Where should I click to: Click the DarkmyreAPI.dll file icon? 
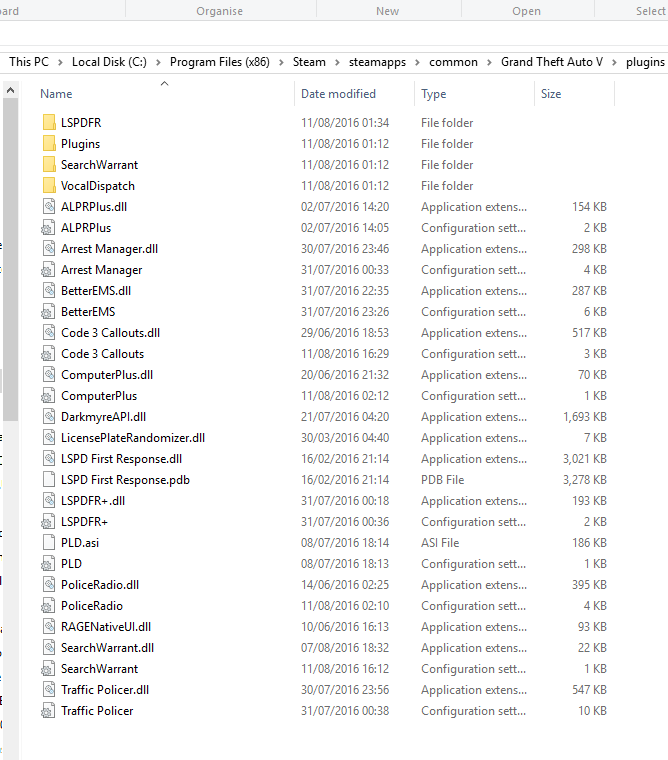point(49,417)
